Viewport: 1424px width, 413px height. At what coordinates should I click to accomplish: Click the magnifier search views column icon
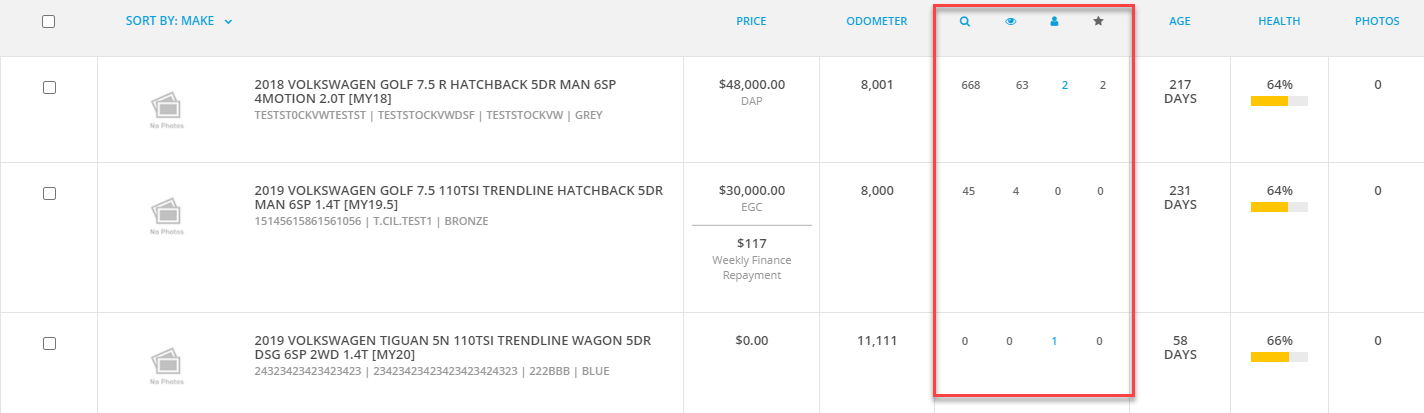[x=965, y=21]
